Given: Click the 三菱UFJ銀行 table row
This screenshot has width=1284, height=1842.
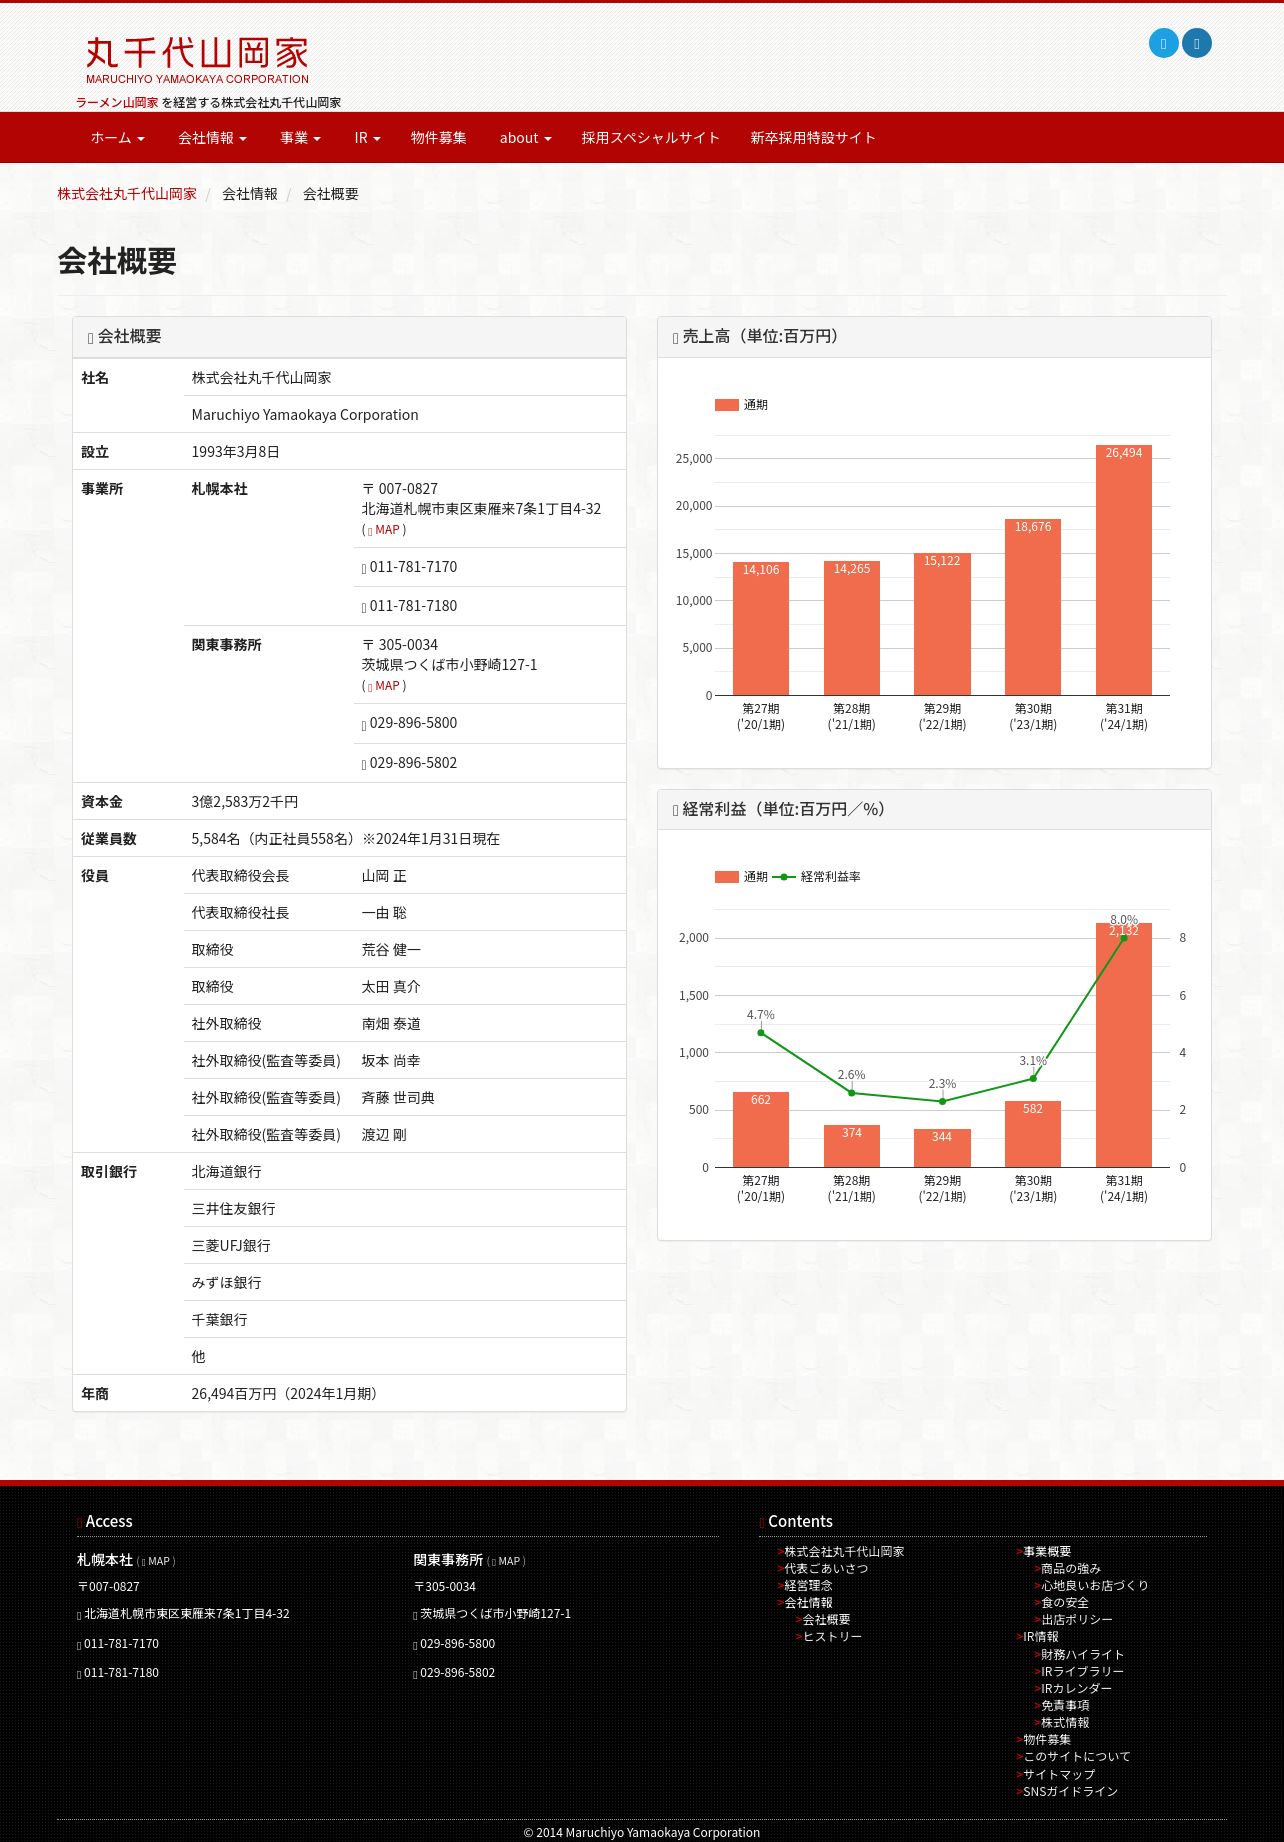Looking at the screenshot, I should click(x=405, y=1246).
